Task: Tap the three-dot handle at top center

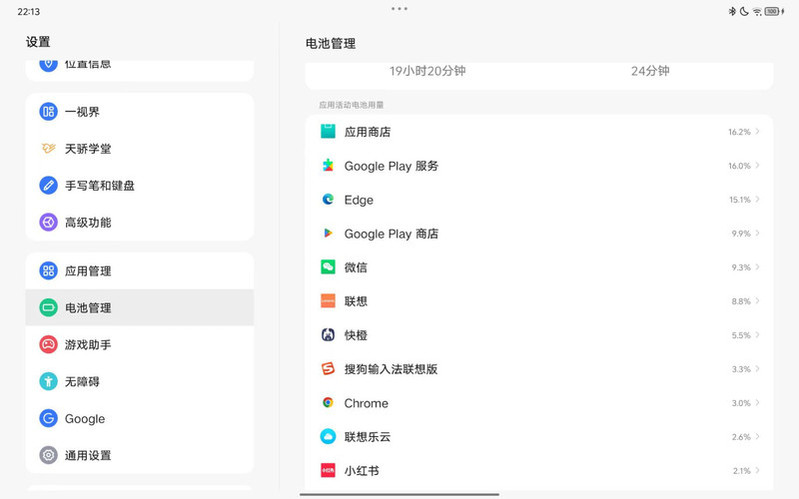Action: (399, 9)
